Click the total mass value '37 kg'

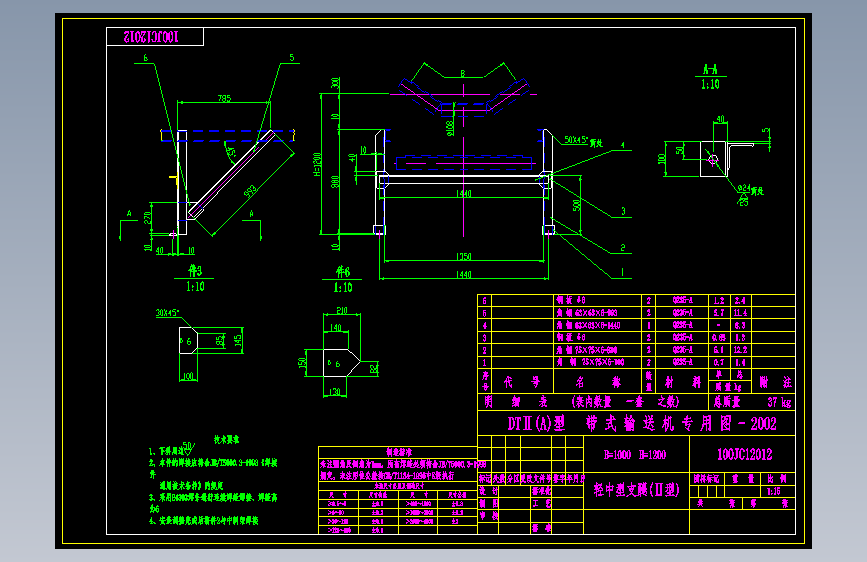[779, 402]
